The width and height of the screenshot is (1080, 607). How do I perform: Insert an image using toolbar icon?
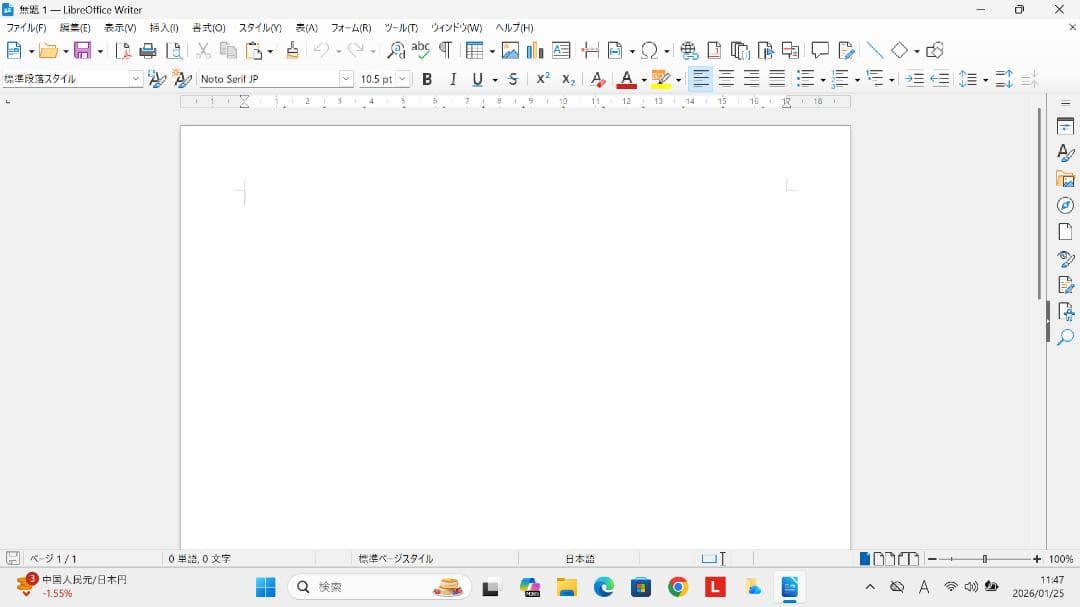tap(510, 51)
